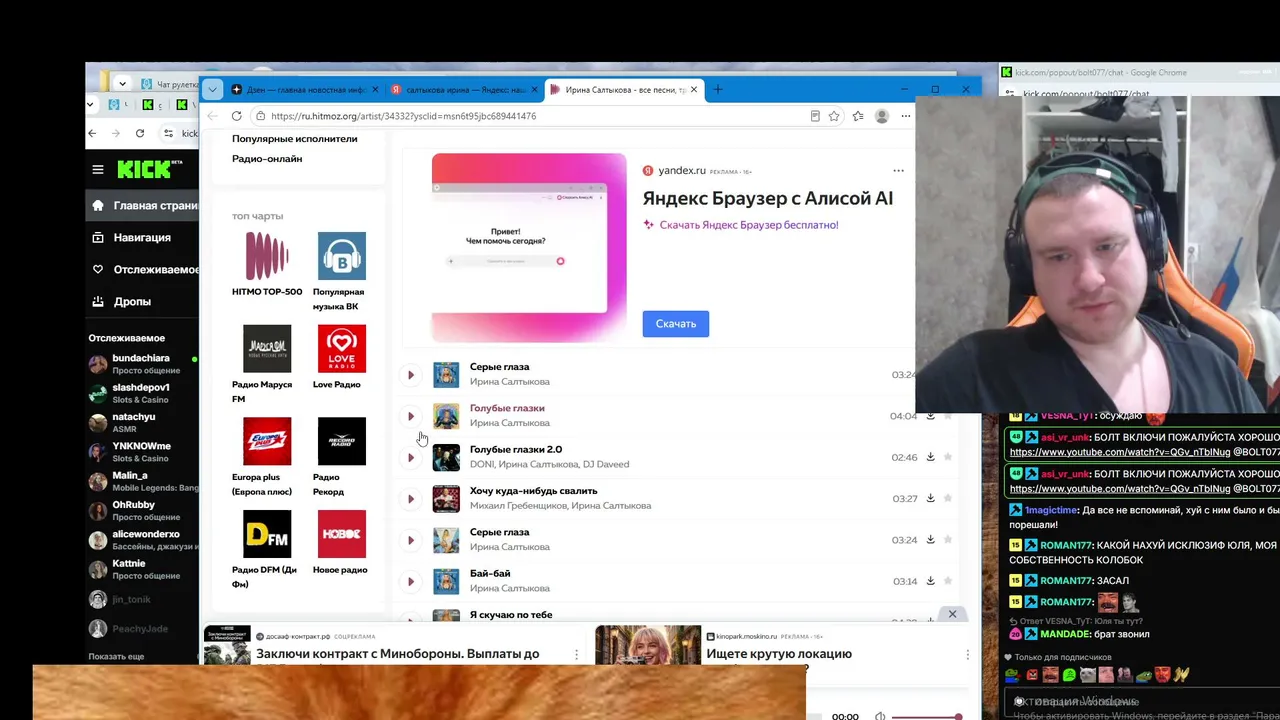Click the blue "Скачать" ad button

[x=676, y=324]
